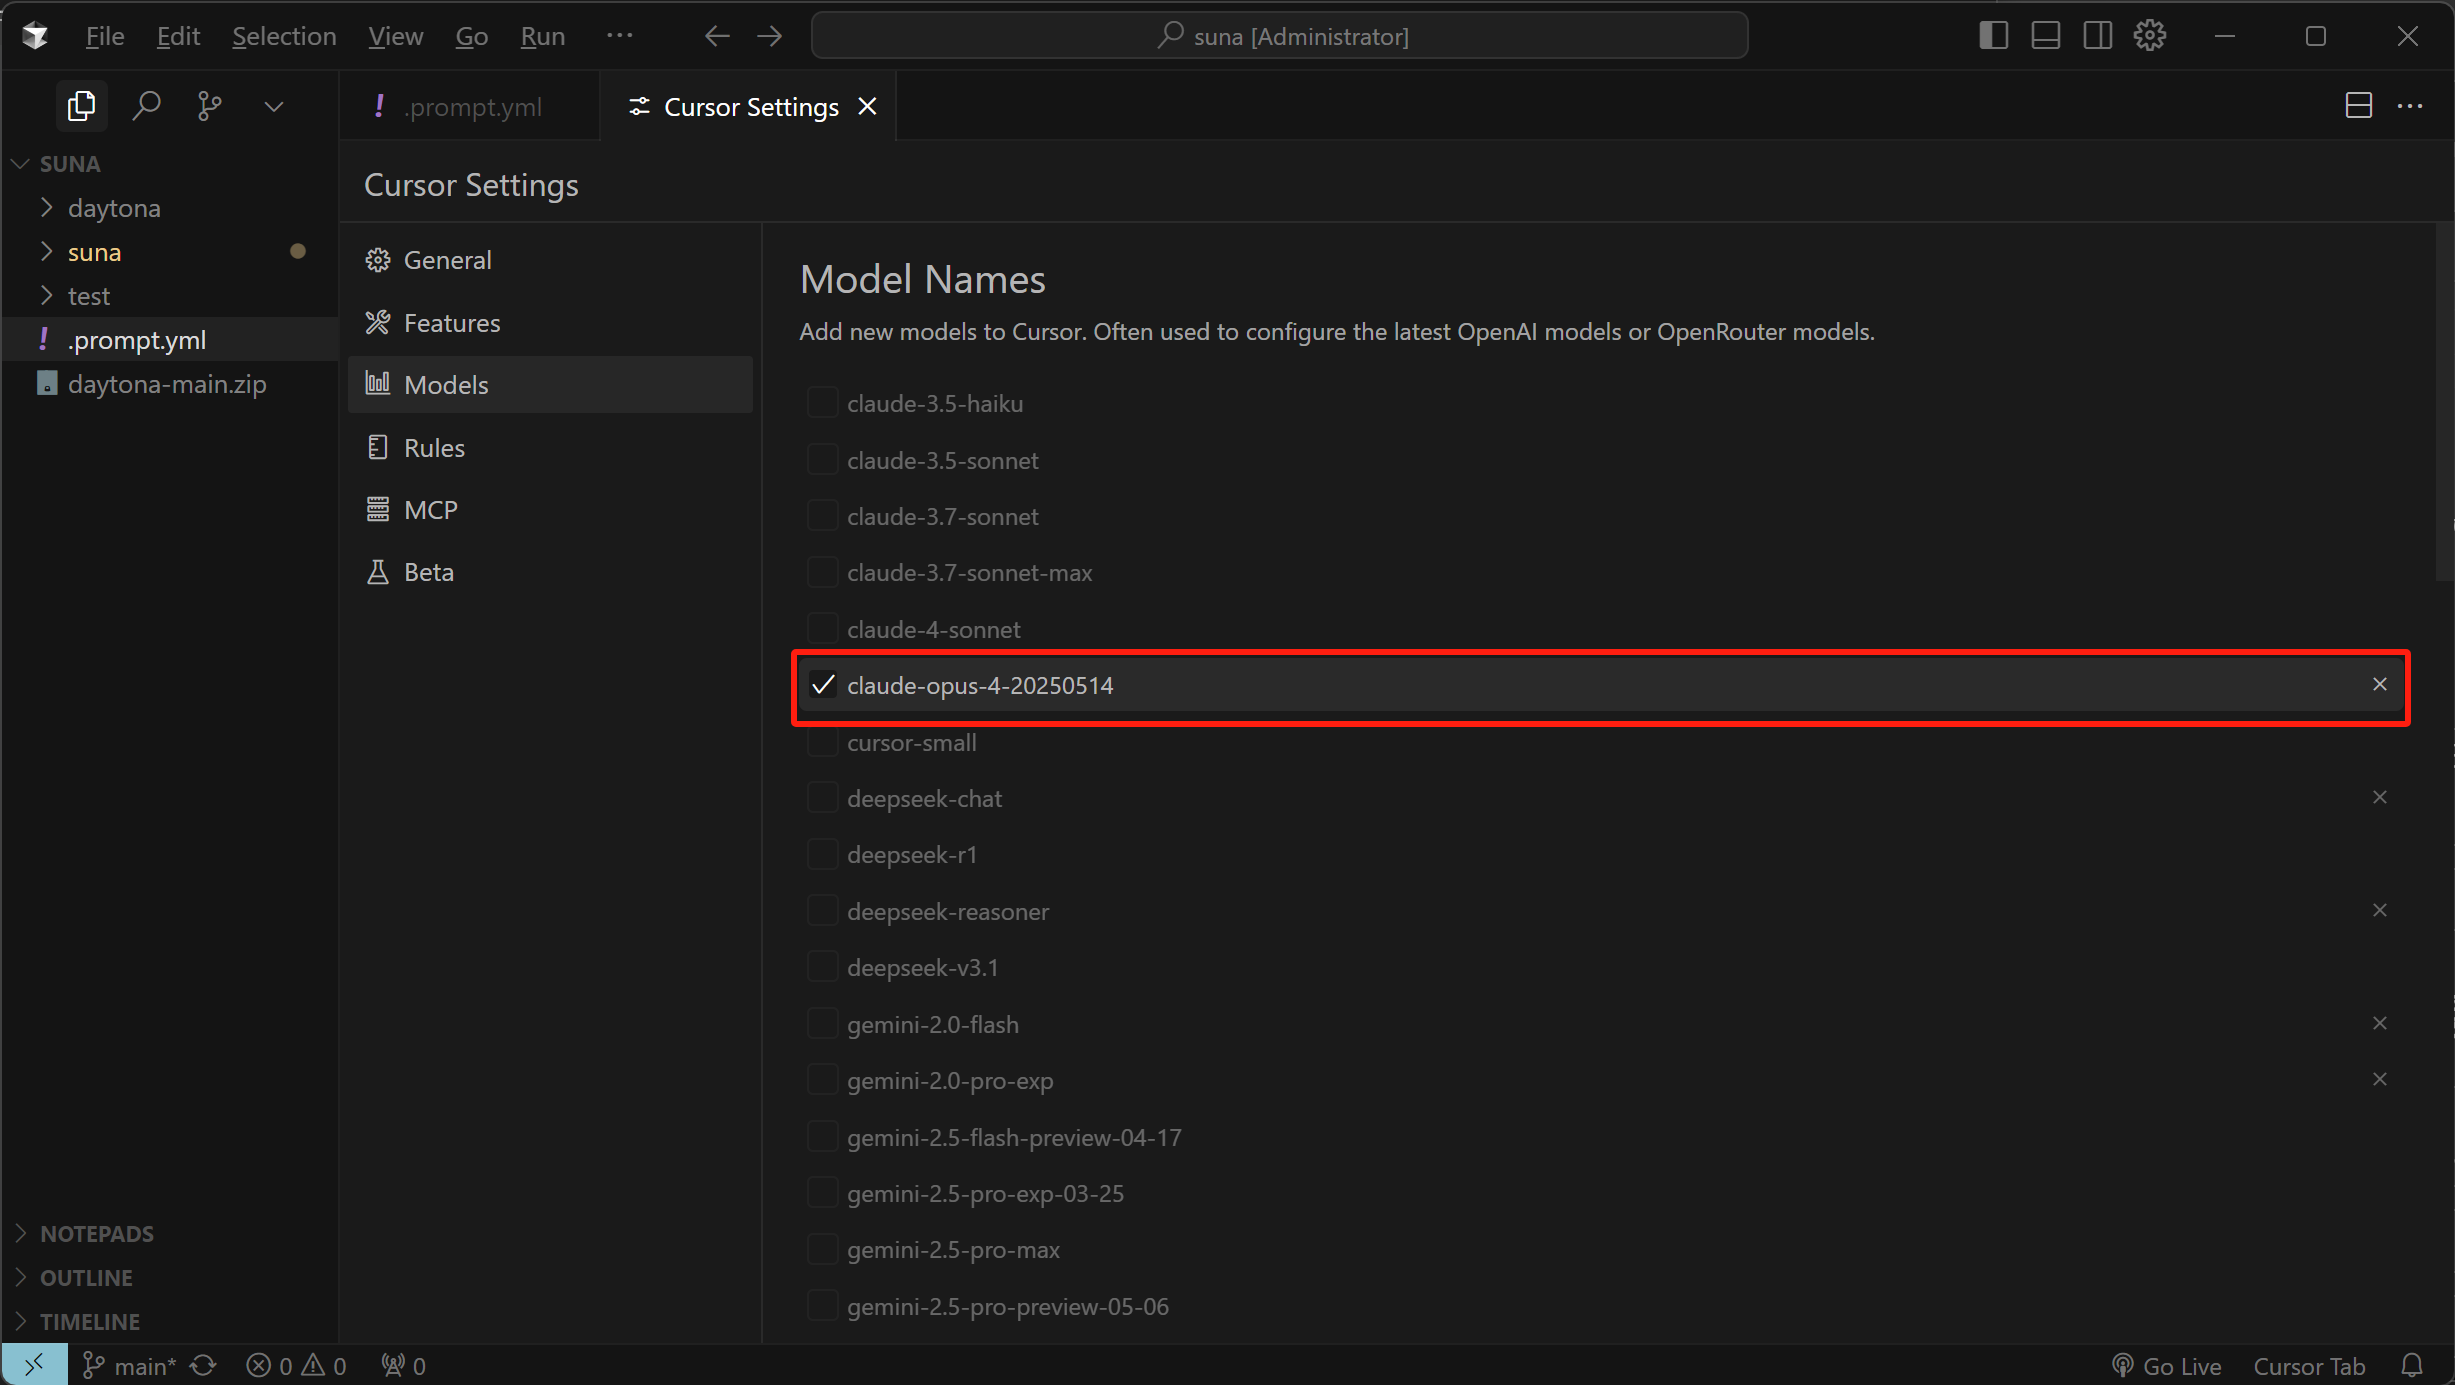Show hidden menus via the ellipsis
2455x1385 pixels.
click(619, 36)
